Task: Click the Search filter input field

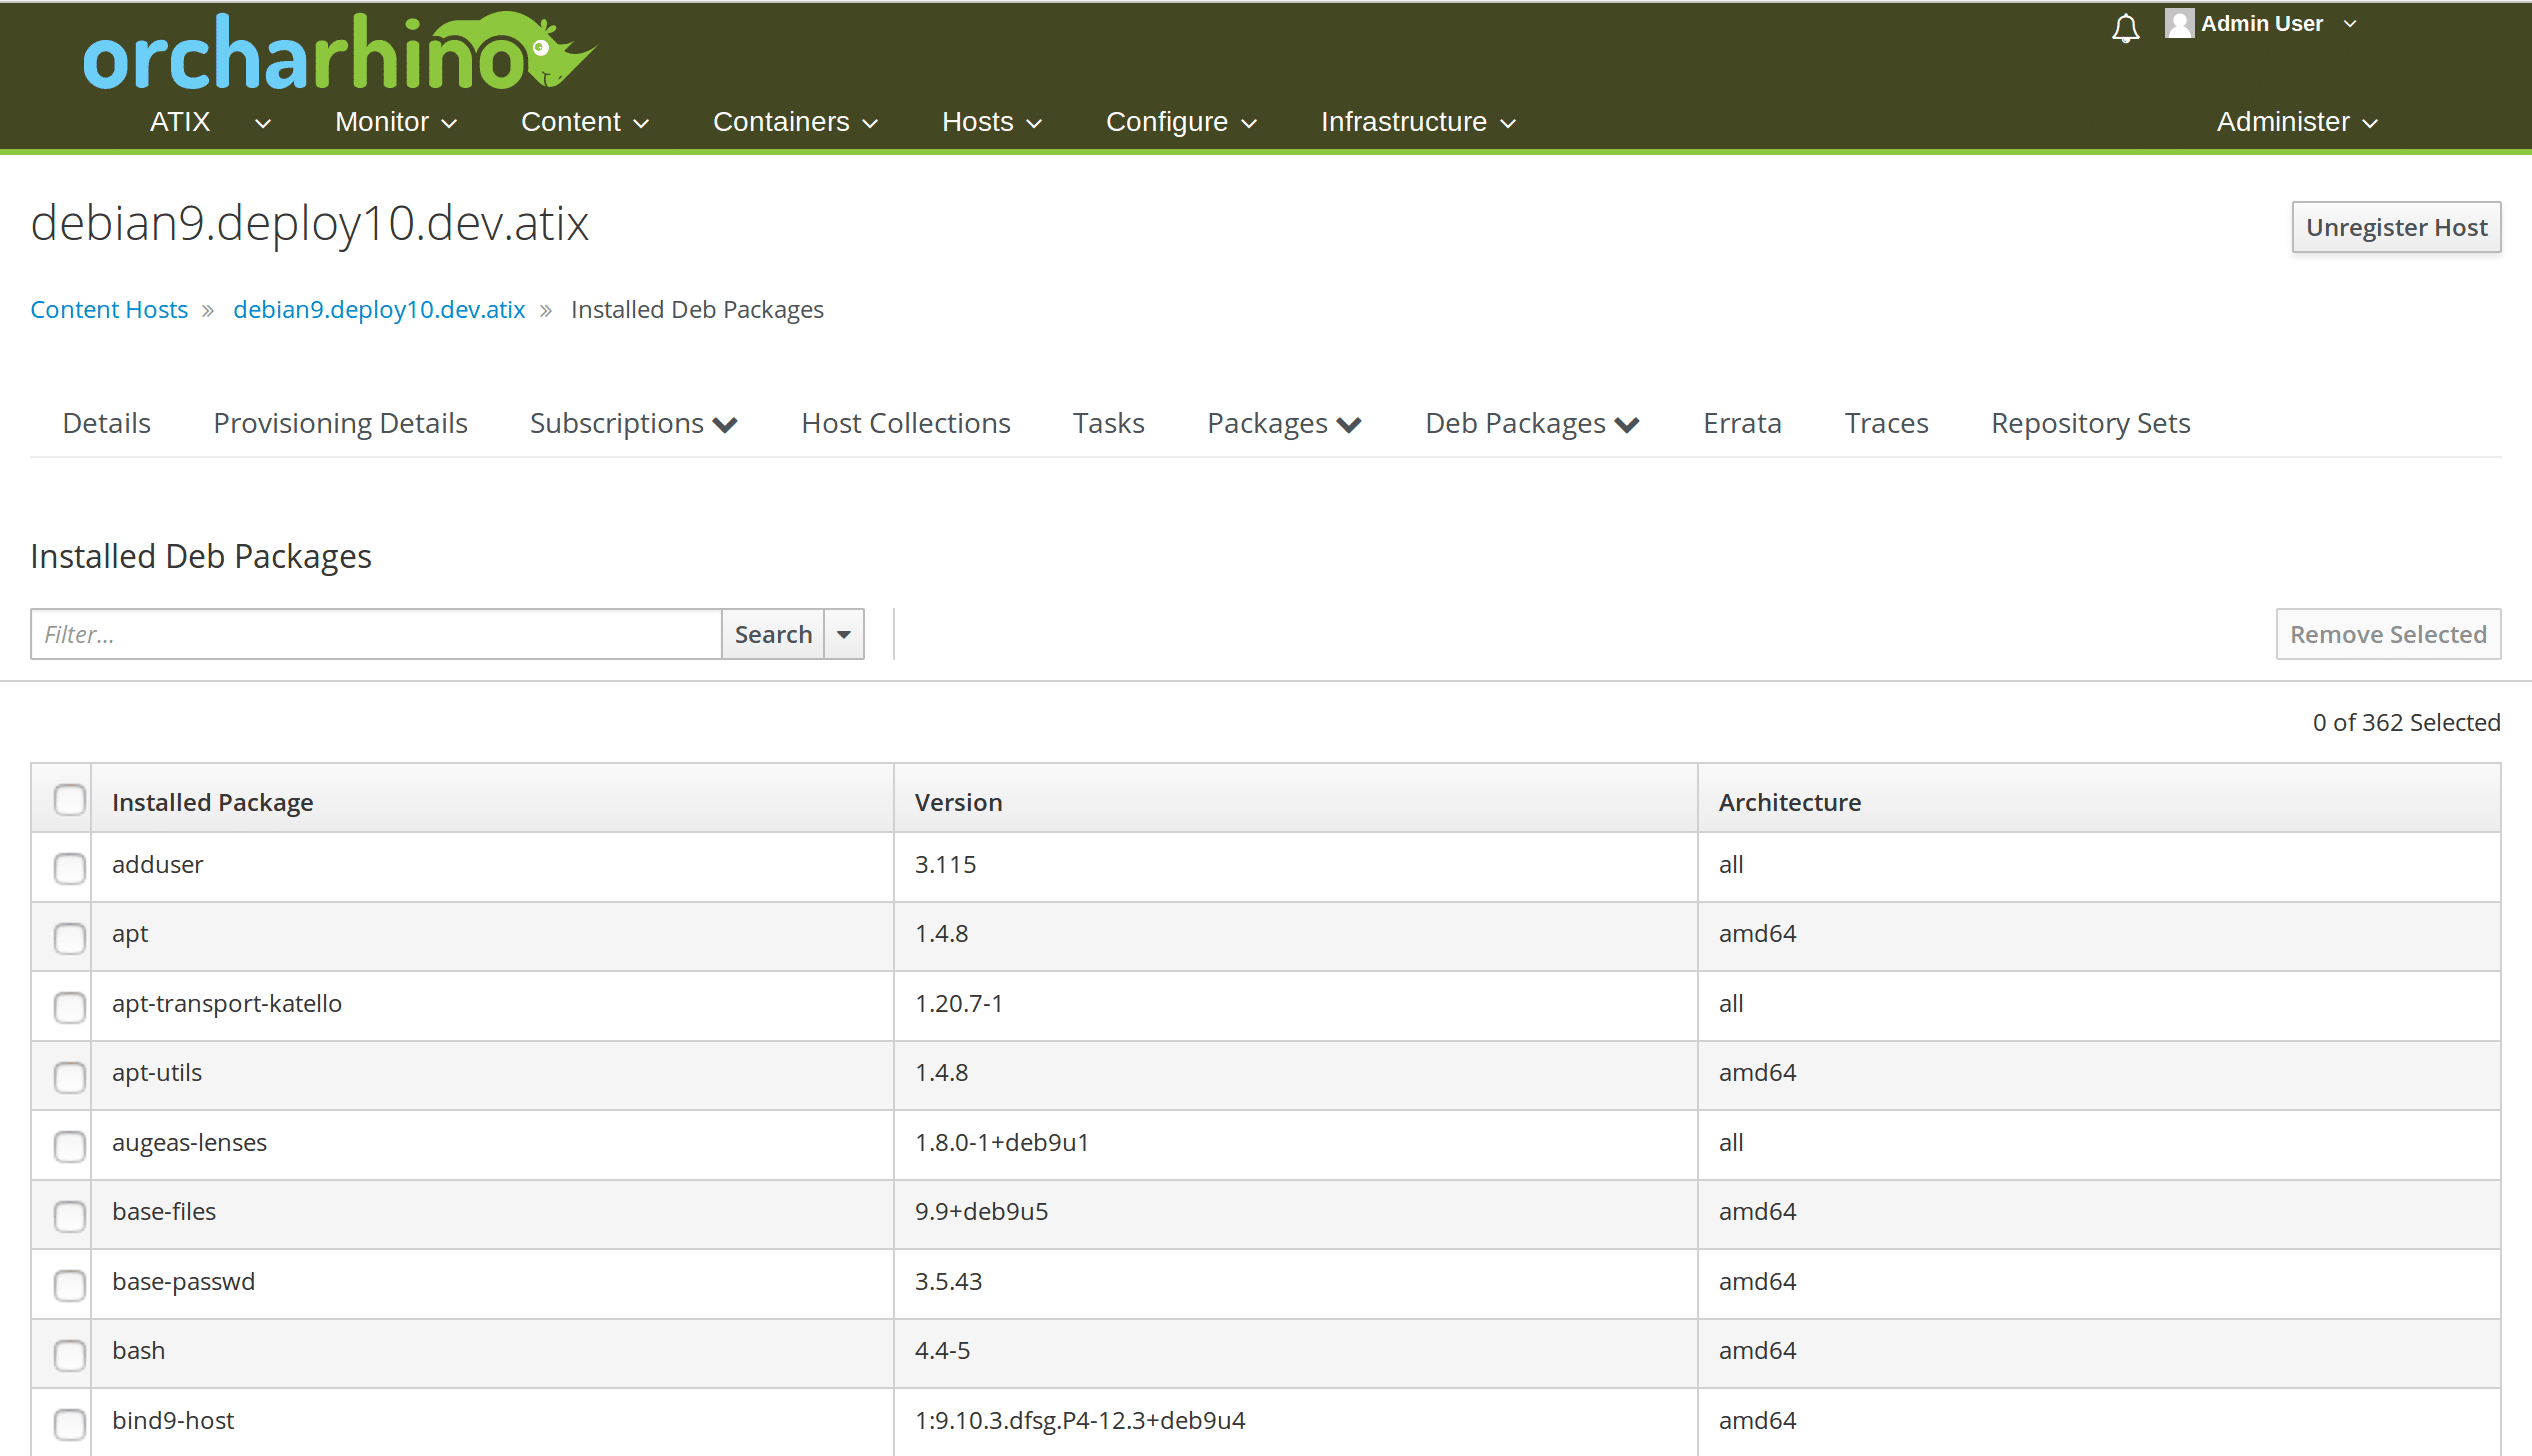Action: tap(376, 633)
